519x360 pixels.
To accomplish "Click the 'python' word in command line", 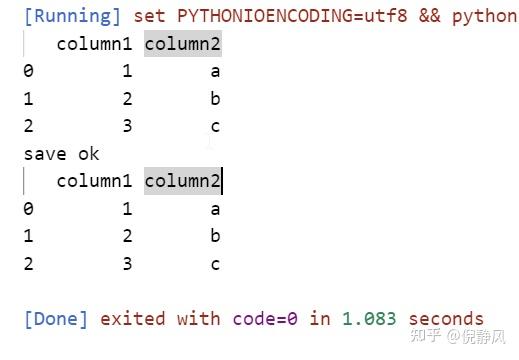I will pyautogui.click(x=485, y=17).
